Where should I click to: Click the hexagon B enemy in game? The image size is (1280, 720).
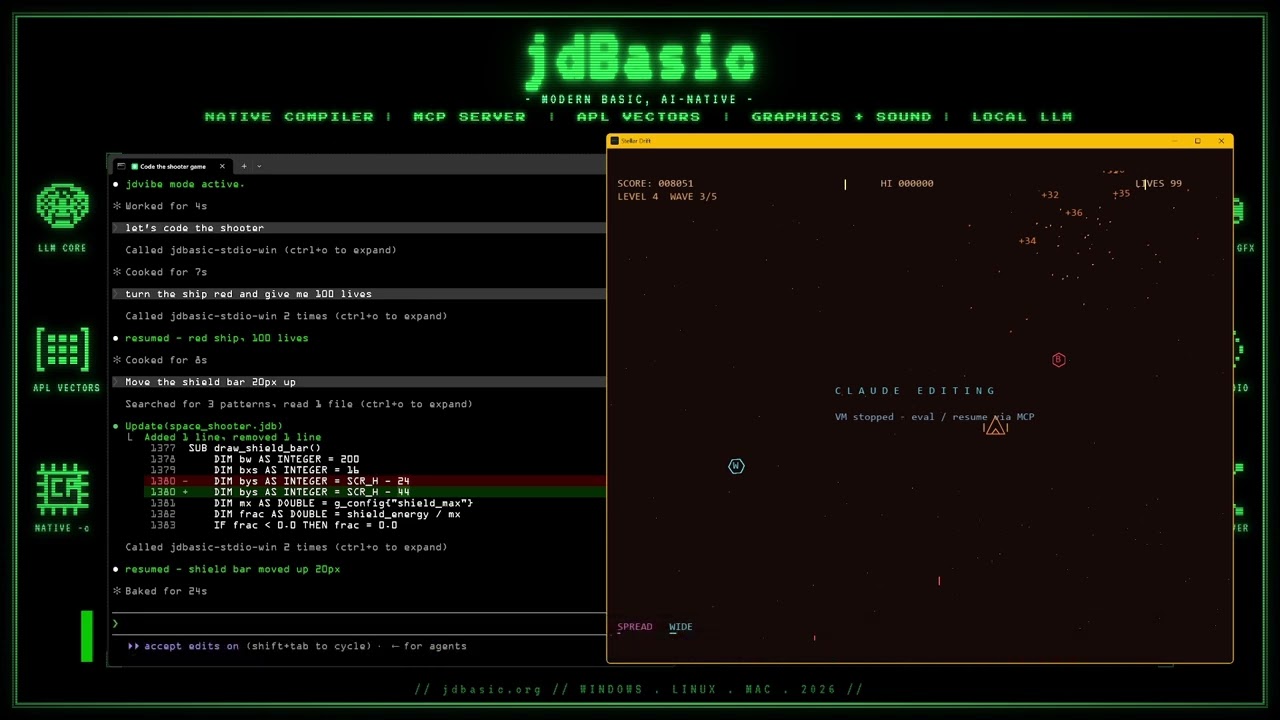point(1059,360)
